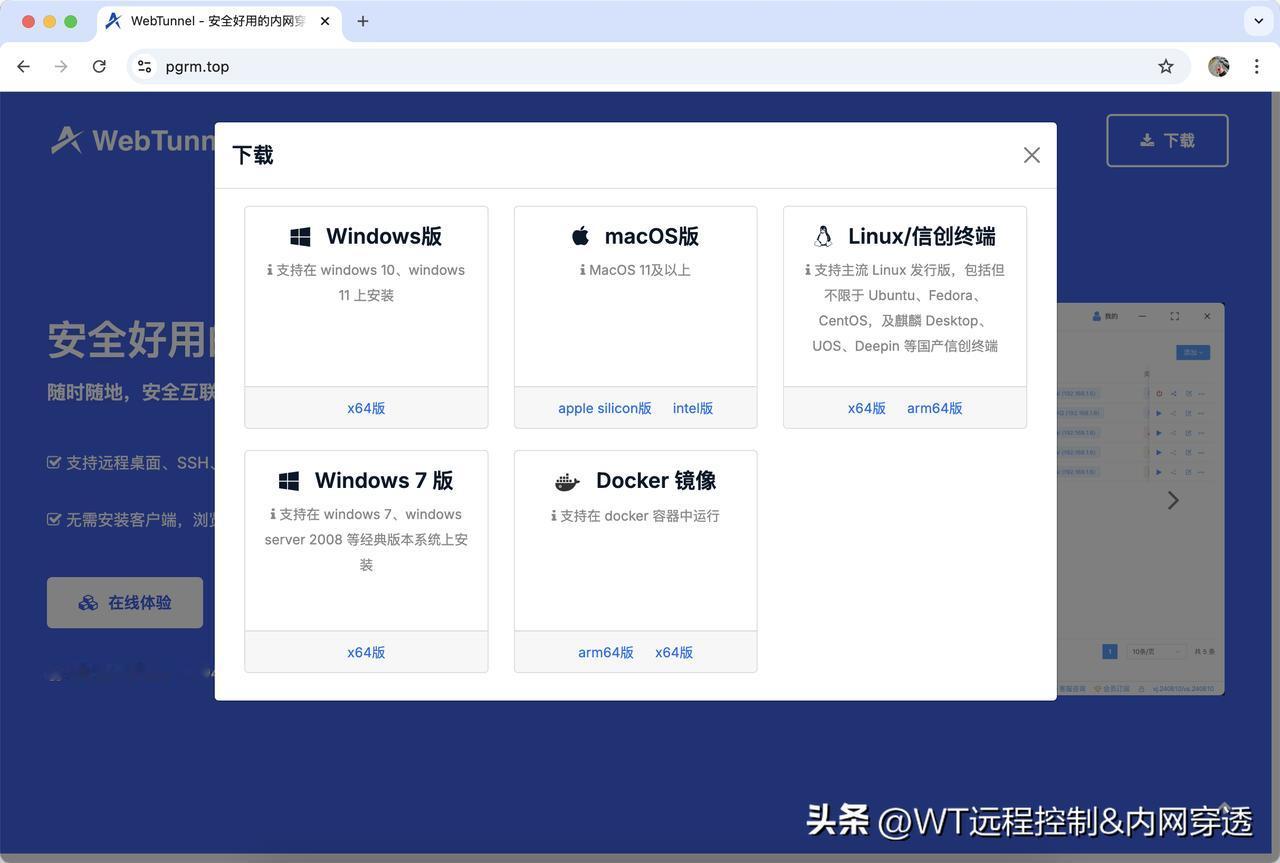Click the WebTunnel logo in the page header

(x=65, y=140)
